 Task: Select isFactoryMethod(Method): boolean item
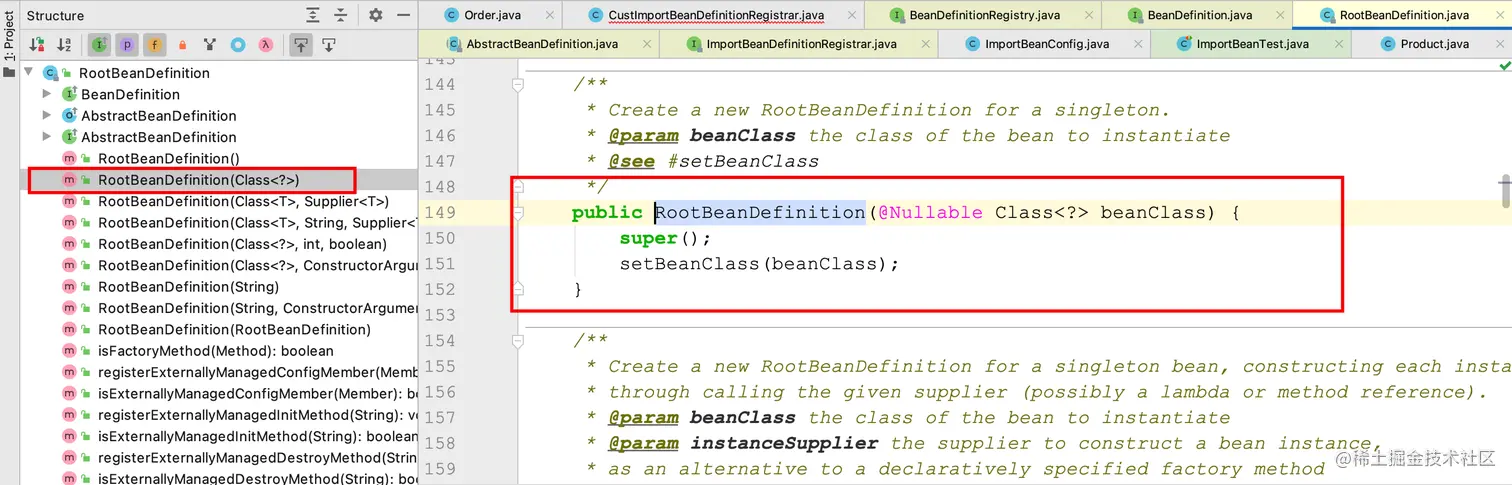tap(218, 351)
